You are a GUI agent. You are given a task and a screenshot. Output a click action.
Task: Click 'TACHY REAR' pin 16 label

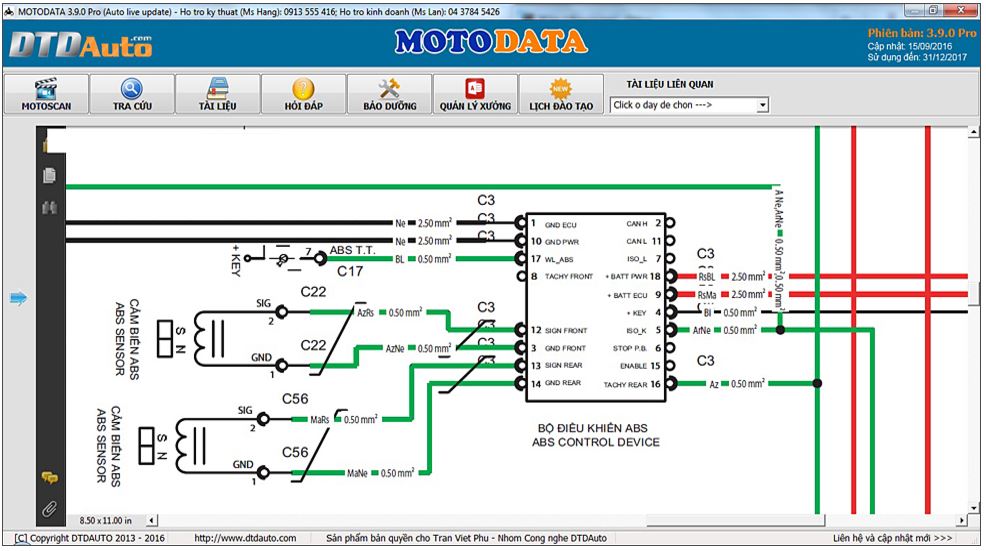tap(626, 384)
